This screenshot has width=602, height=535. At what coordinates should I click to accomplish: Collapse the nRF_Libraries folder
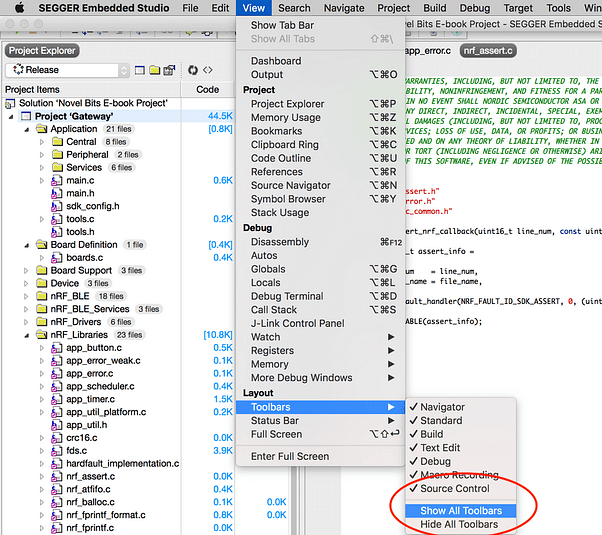tap(26, 335)
